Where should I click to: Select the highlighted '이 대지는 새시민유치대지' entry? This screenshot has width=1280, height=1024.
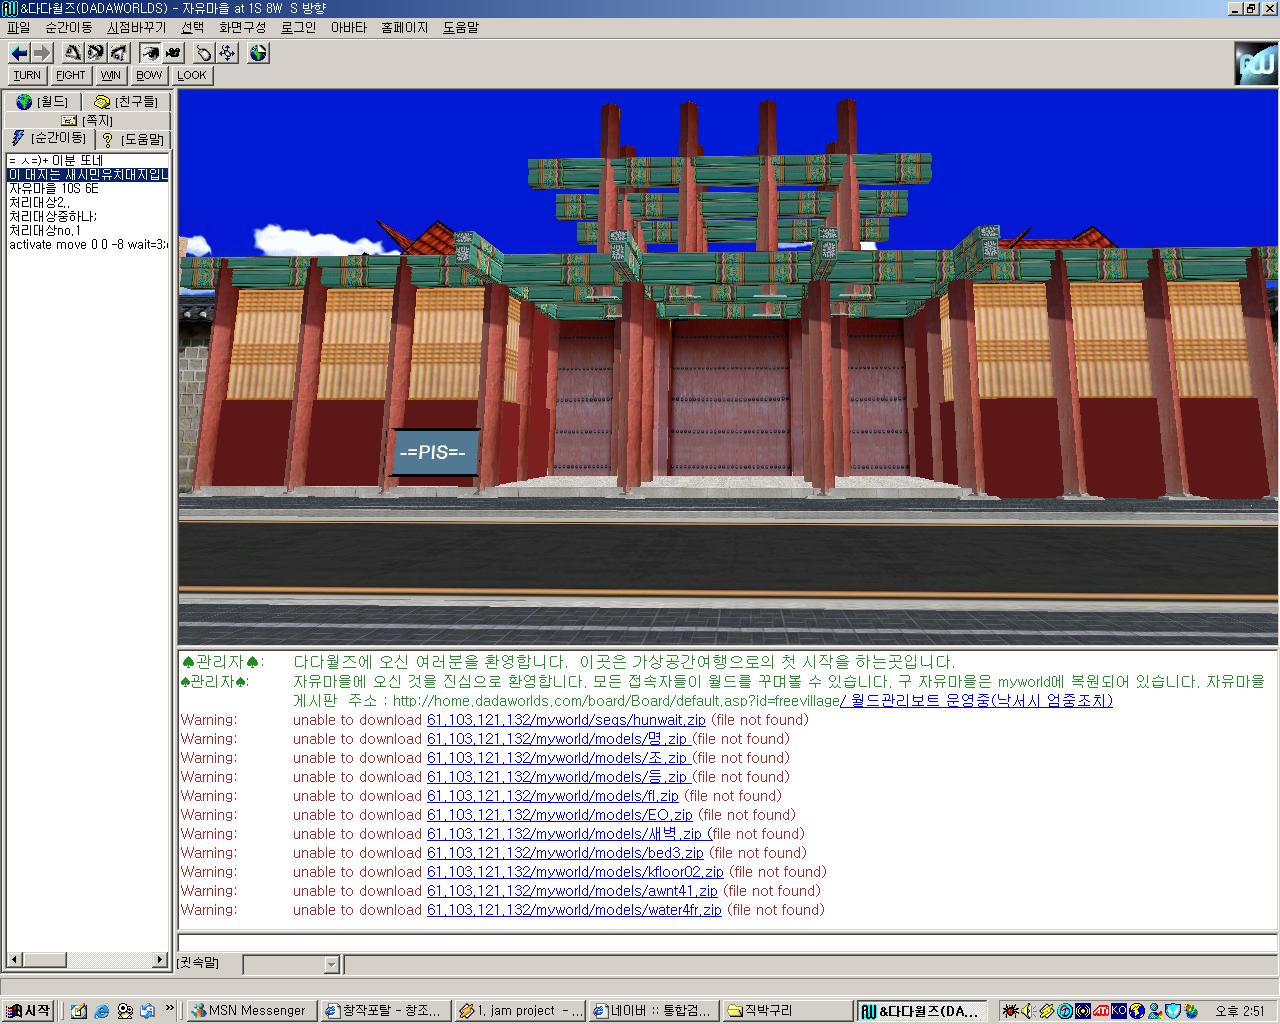[x=88, y=174]
